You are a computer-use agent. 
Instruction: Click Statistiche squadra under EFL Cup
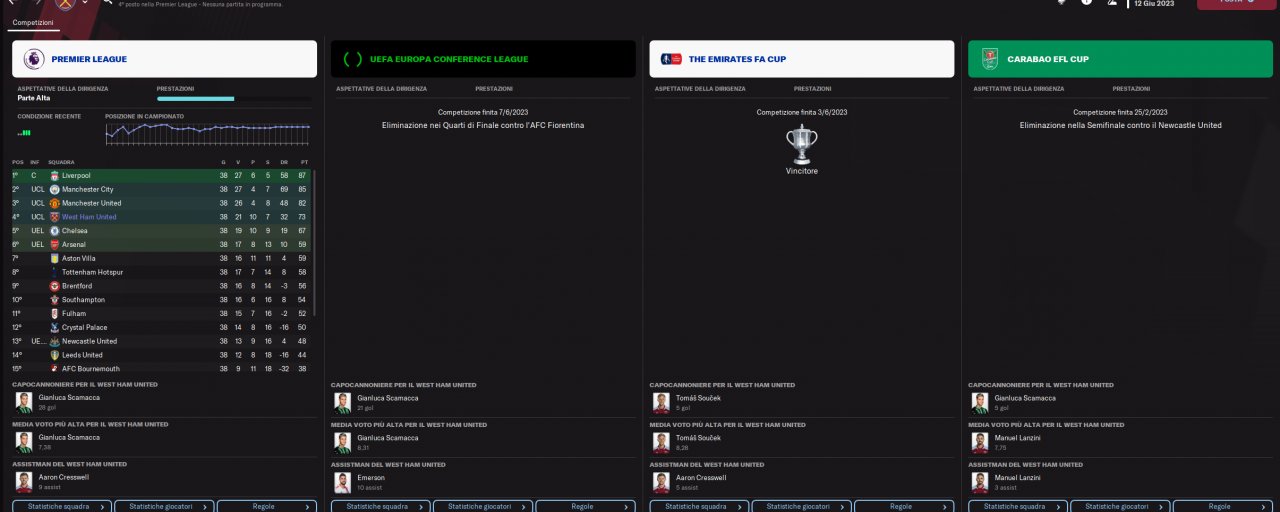[x=1018, y=506]
